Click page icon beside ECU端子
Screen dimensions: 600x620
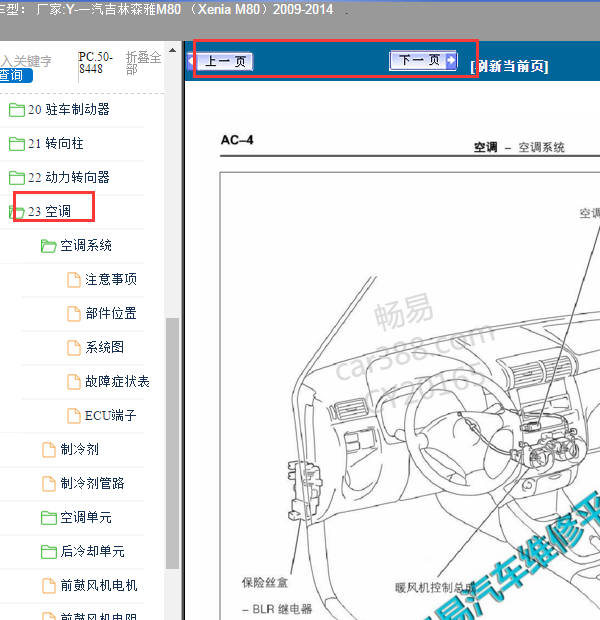[74, 416]
